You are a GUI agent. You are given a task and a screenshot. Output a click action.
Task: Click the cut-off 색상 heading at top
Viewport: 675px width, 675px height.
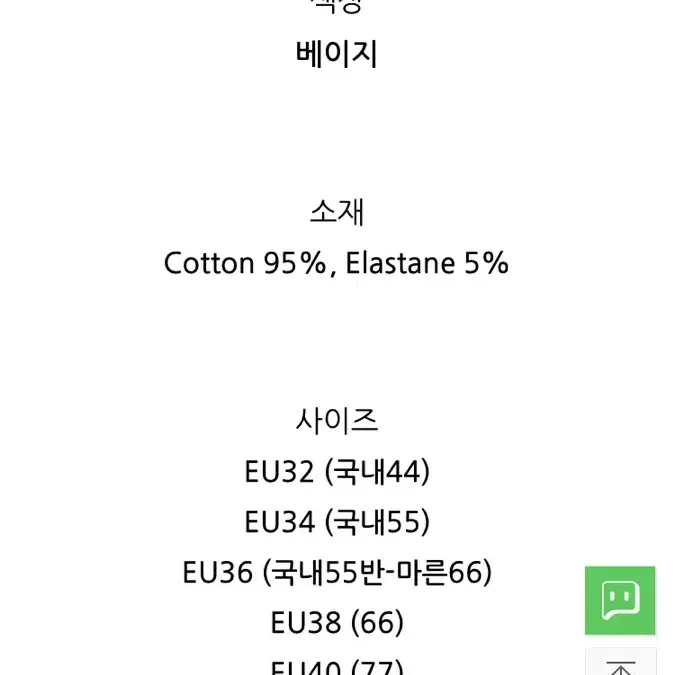point(337,6)
